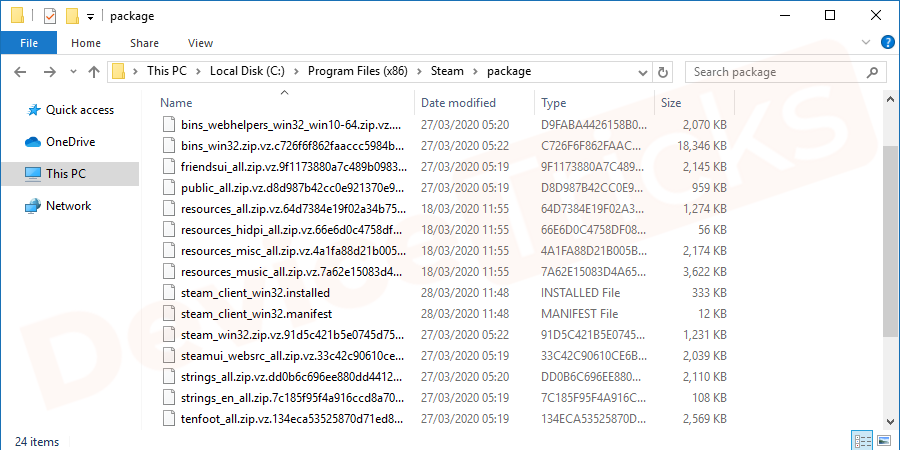The height and width of the screenshot is (450, 900).
Task: Click the file icon beside tenfoot_all.zip.vz
Action: 168,418
